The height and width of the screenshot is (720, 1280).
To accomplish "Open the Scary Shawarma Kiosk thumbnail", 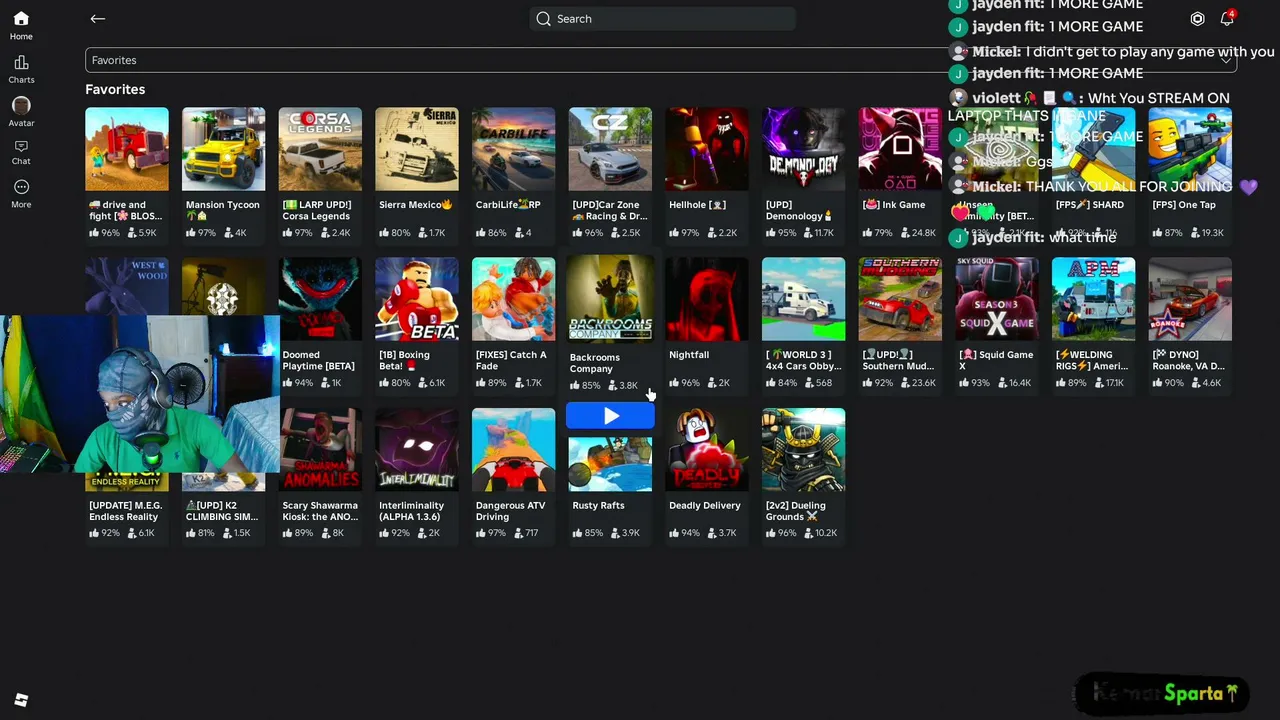I will tap(320, 449).
